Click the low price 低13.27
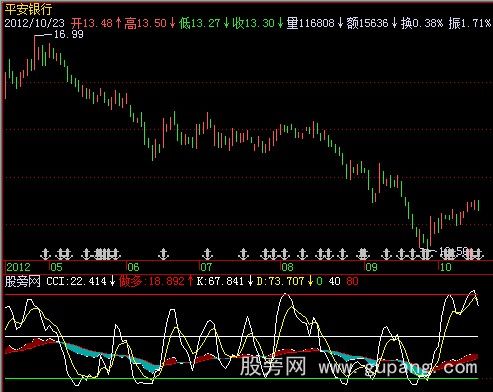493x392 pixels. (x=200, y=23)
